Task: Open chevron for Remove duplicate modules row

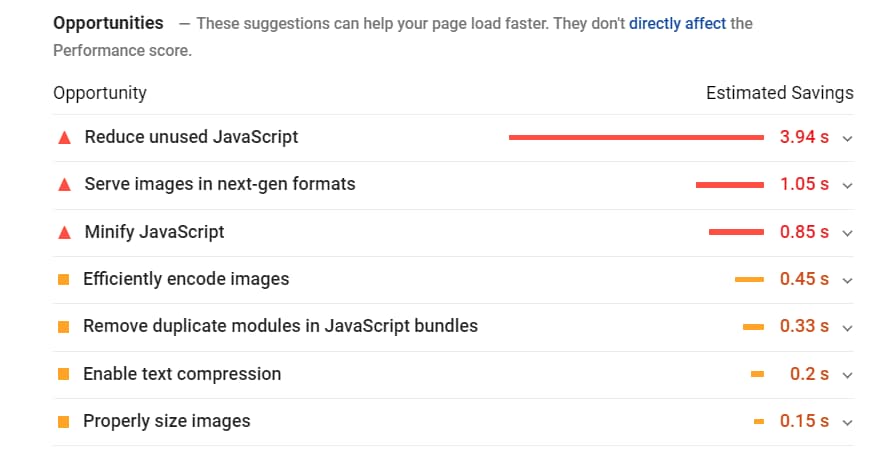Action: pos(847,328)
